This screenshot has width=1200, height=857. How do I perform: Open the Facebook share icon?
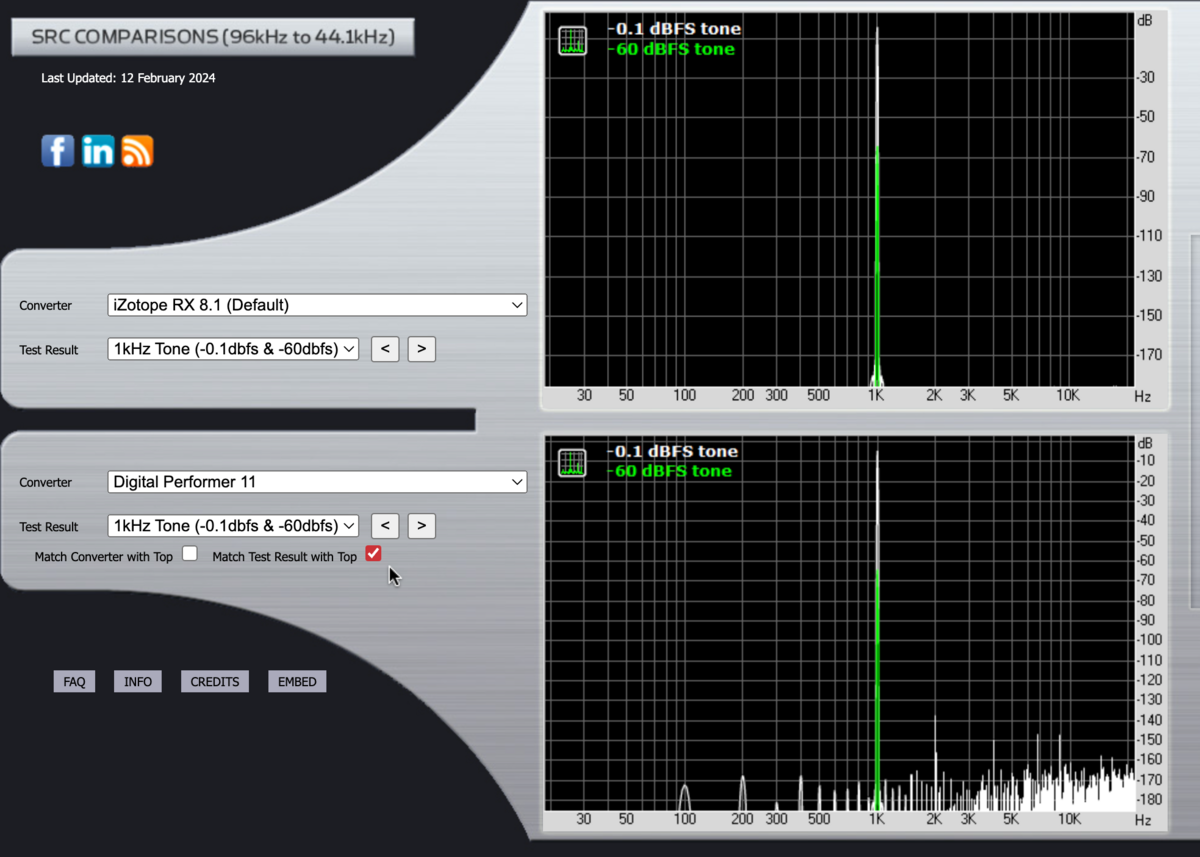[x=58, y=151]
